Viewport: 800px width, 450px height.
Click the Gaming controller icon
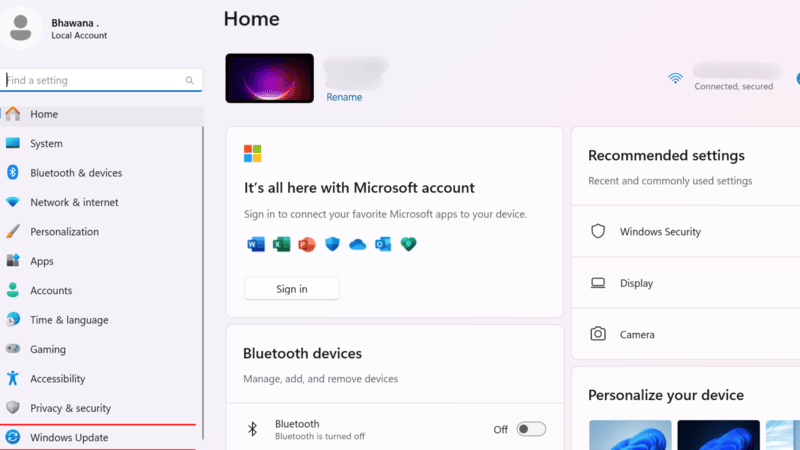13,349
